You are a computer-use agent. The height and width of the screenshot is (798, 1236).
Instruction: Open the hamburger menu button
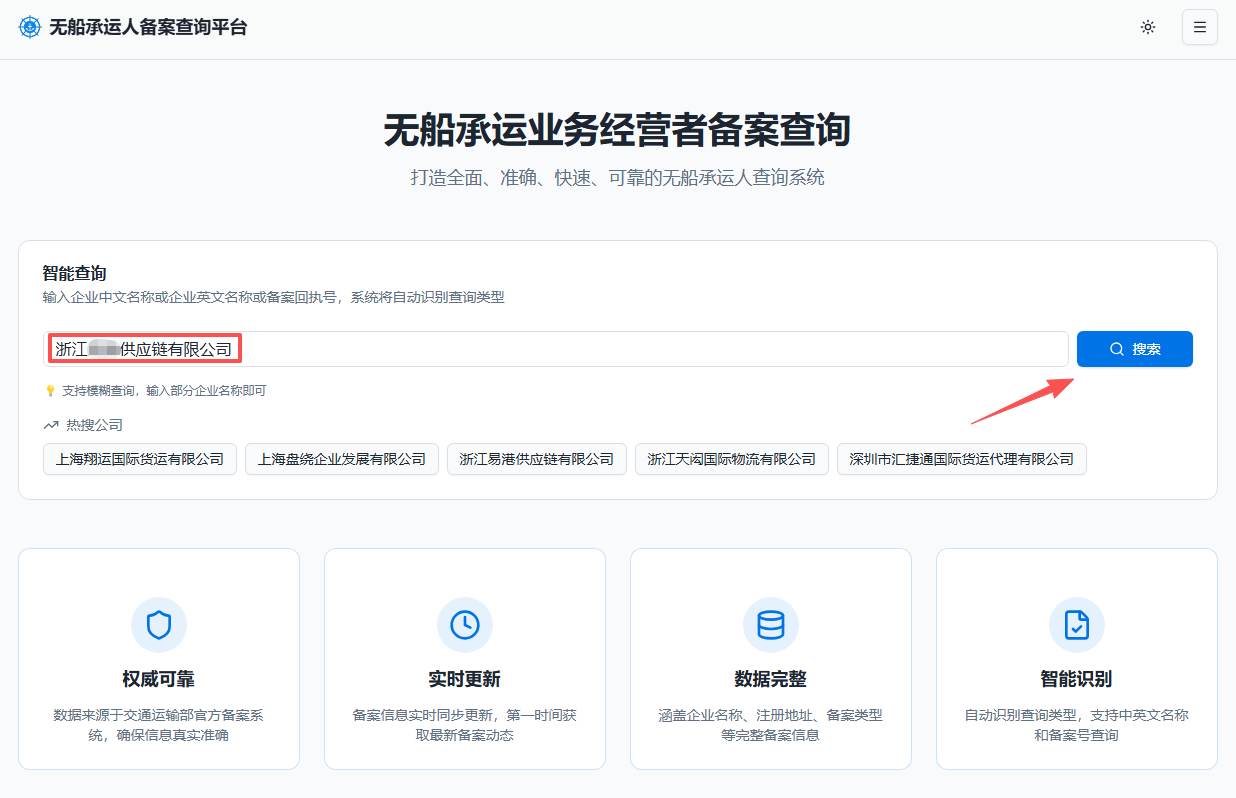click(1200, 27)
